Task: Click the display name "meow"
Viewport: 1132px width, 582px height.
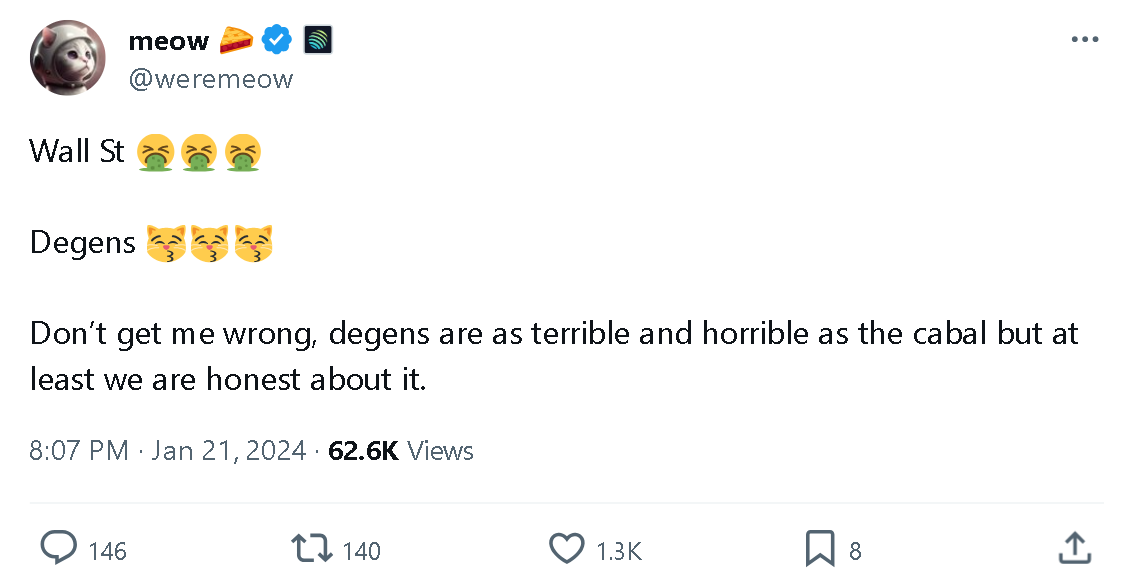Action: (x=168, y=41)
